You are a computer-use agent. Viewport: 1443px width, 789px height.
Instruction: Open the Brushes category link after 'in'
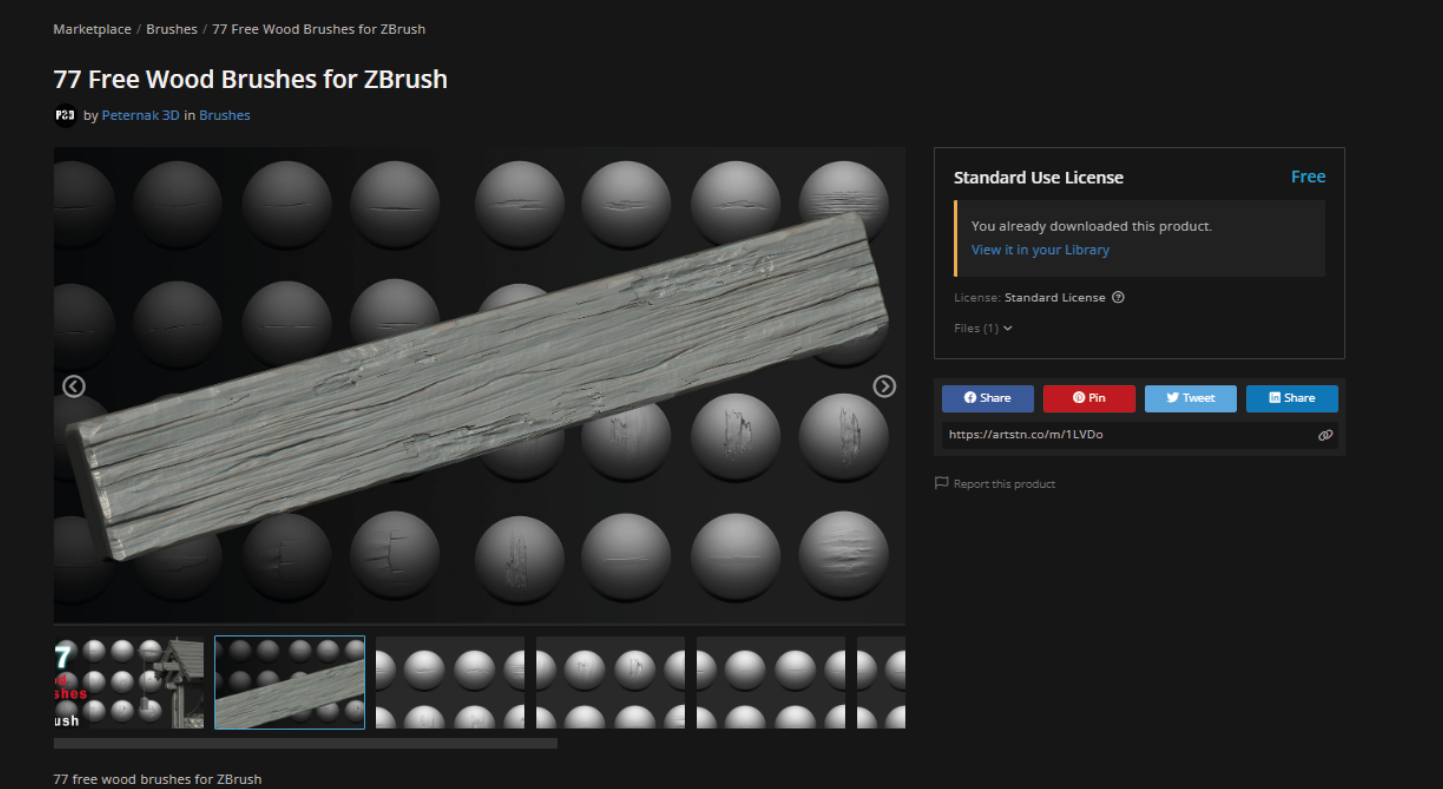[225, 115]
